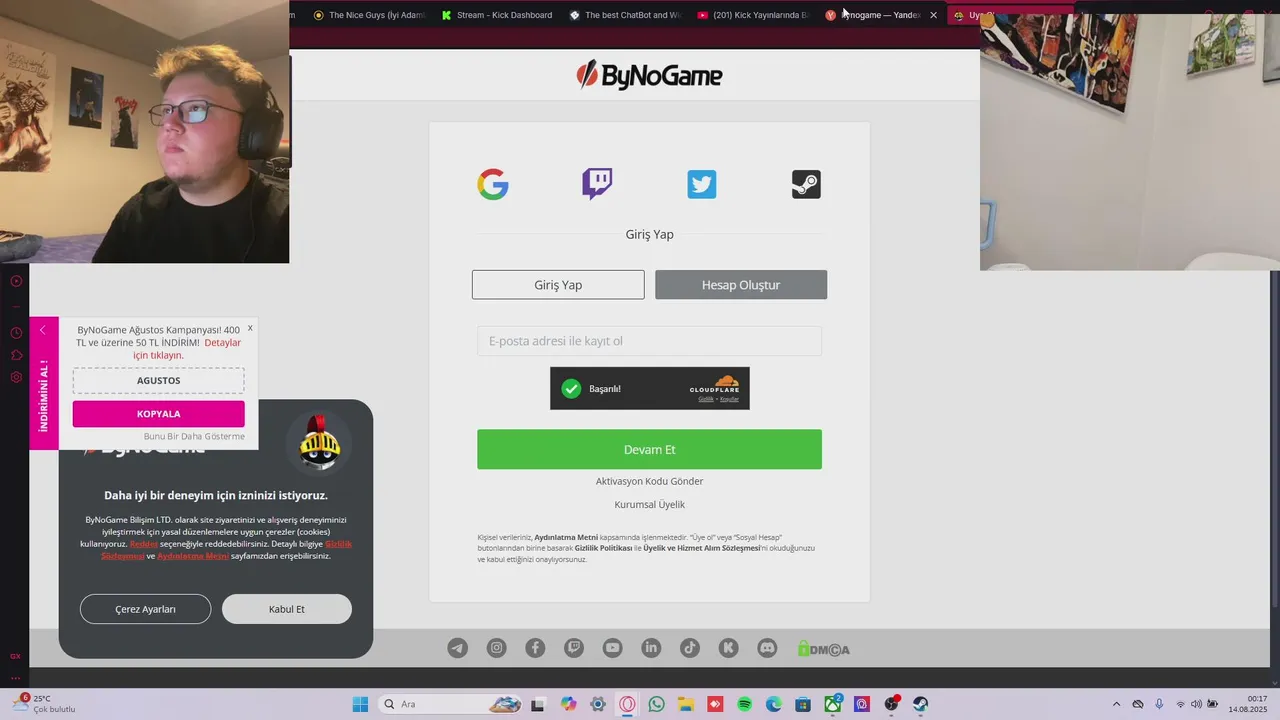Viewport: 1280px width, 720px height.
Task: Click 'Bunu Bir Daha Gösterme' link
Action: coord(194,436)
